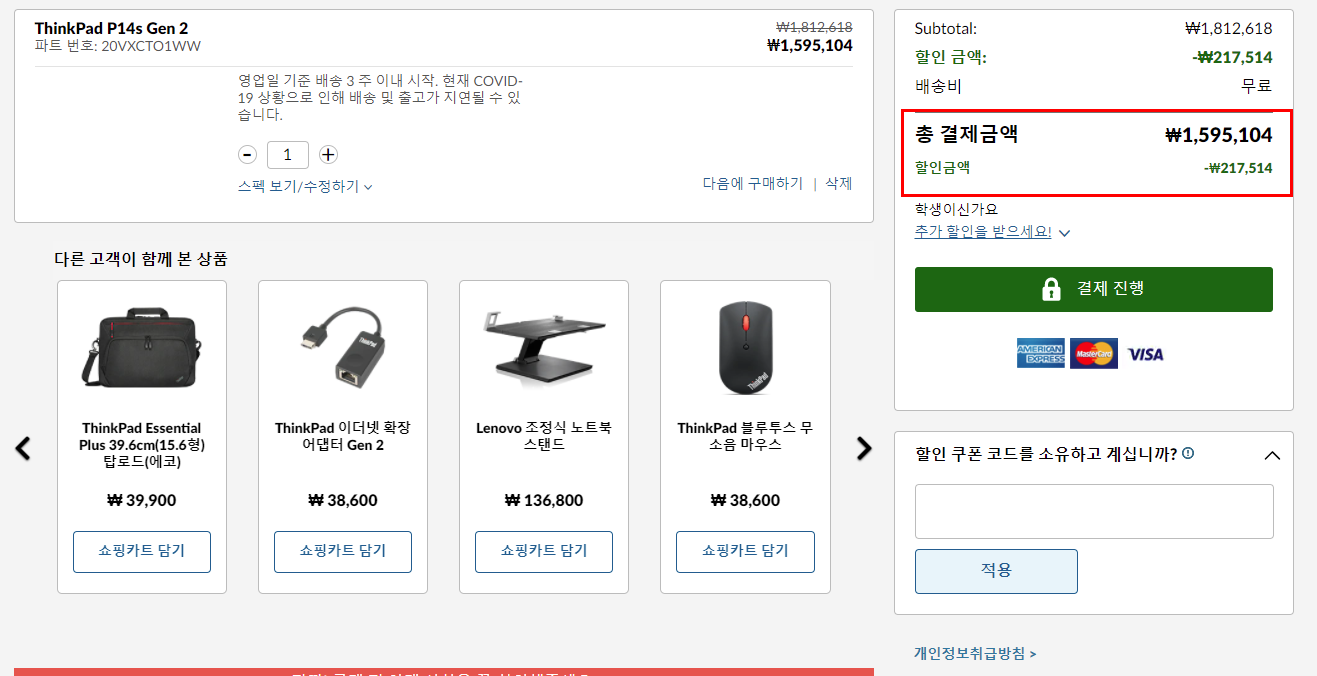The image size is (1317, 676).
Task: Click the 배송비 무료 value
Action: [x=1257, y=86]
